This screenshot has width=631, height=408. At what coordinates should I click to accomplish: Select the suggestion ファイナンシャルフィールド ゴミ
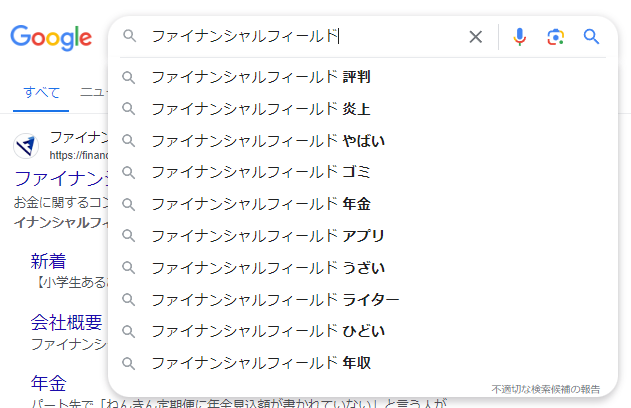point(363,172)
